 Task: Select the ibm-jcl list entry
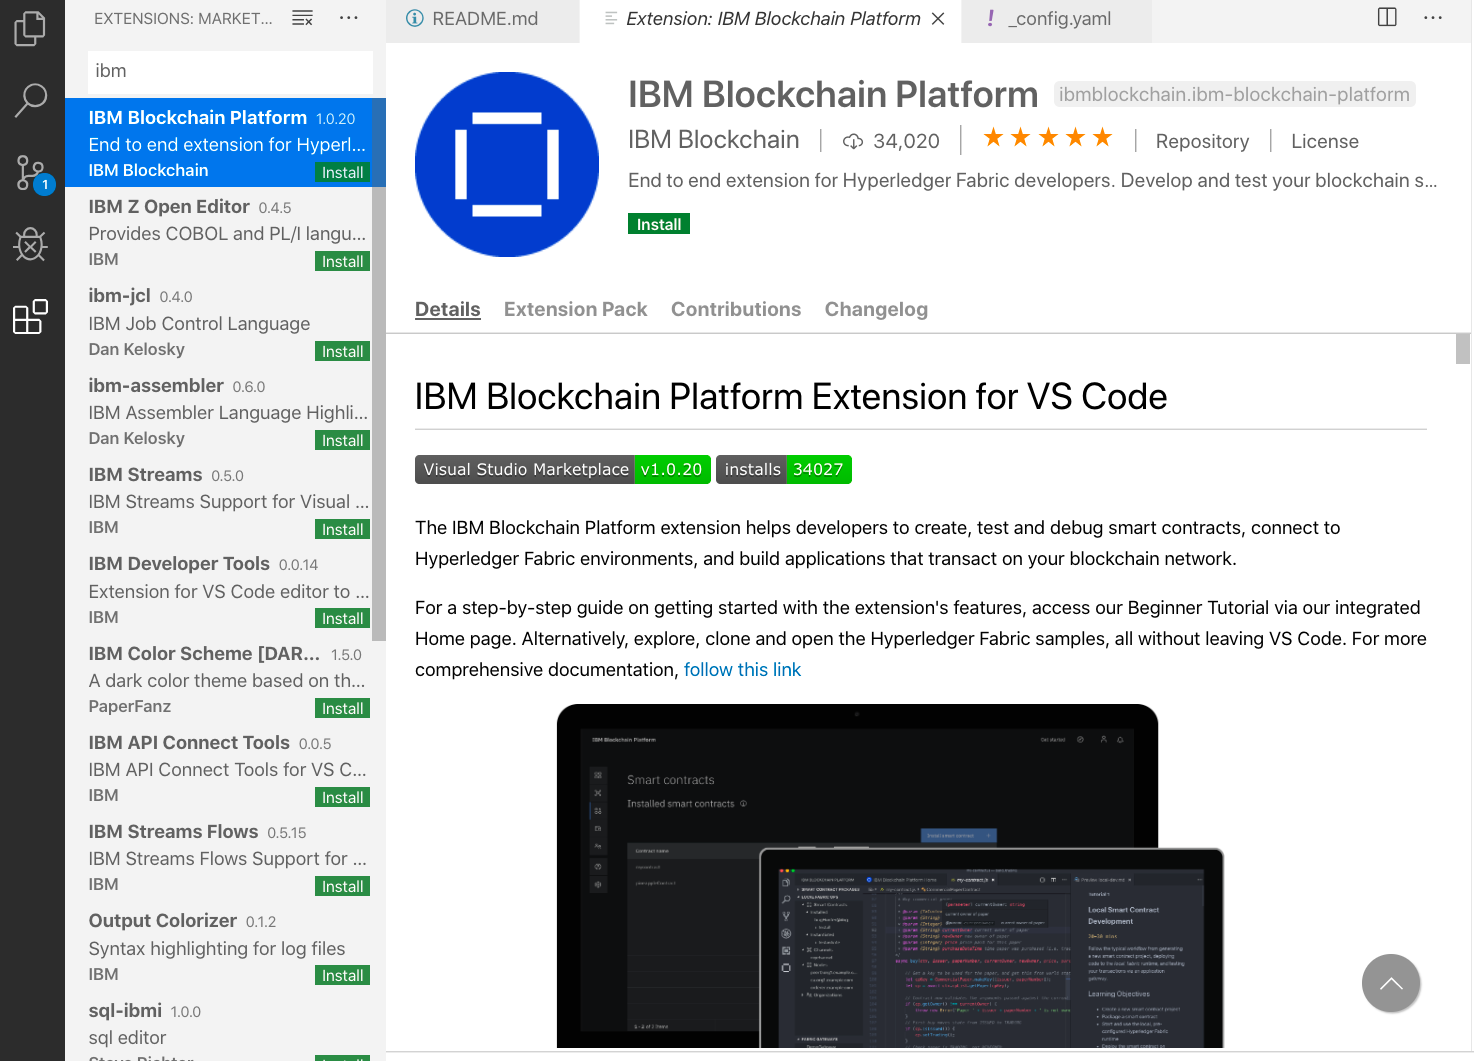click(x=219, y=322)
